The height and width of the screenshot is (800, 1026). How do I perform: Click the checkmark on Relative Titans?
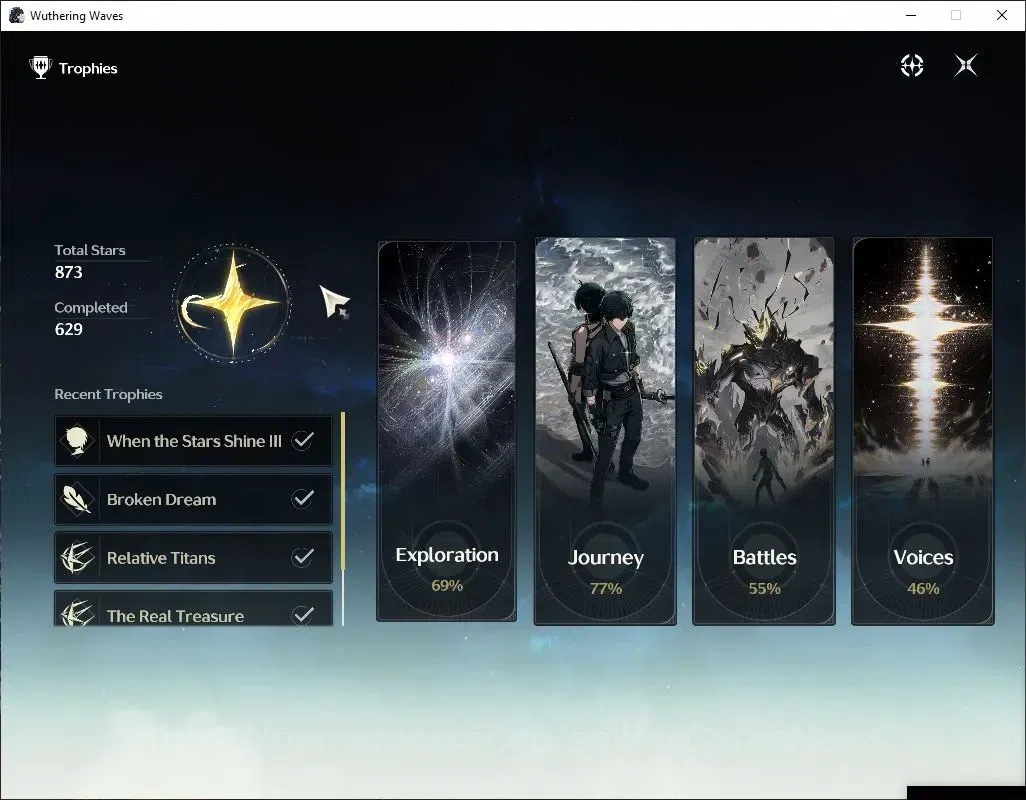[x=302, y=557]
